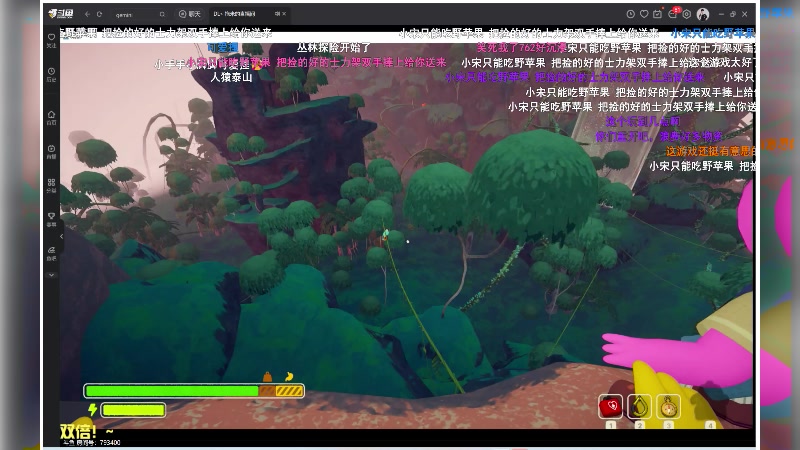Click the lightning bolt stamina icon
Image resolution: width=800 pixels, height=450 pixels.
click(x=92, y=409)
